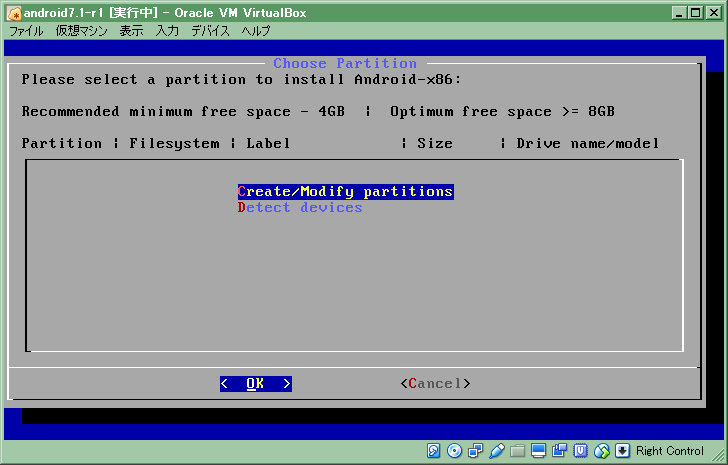The image size is (728, 465).
Task: Open the 表示 menu
Action: pyautogui.click(x=131, y=31)
